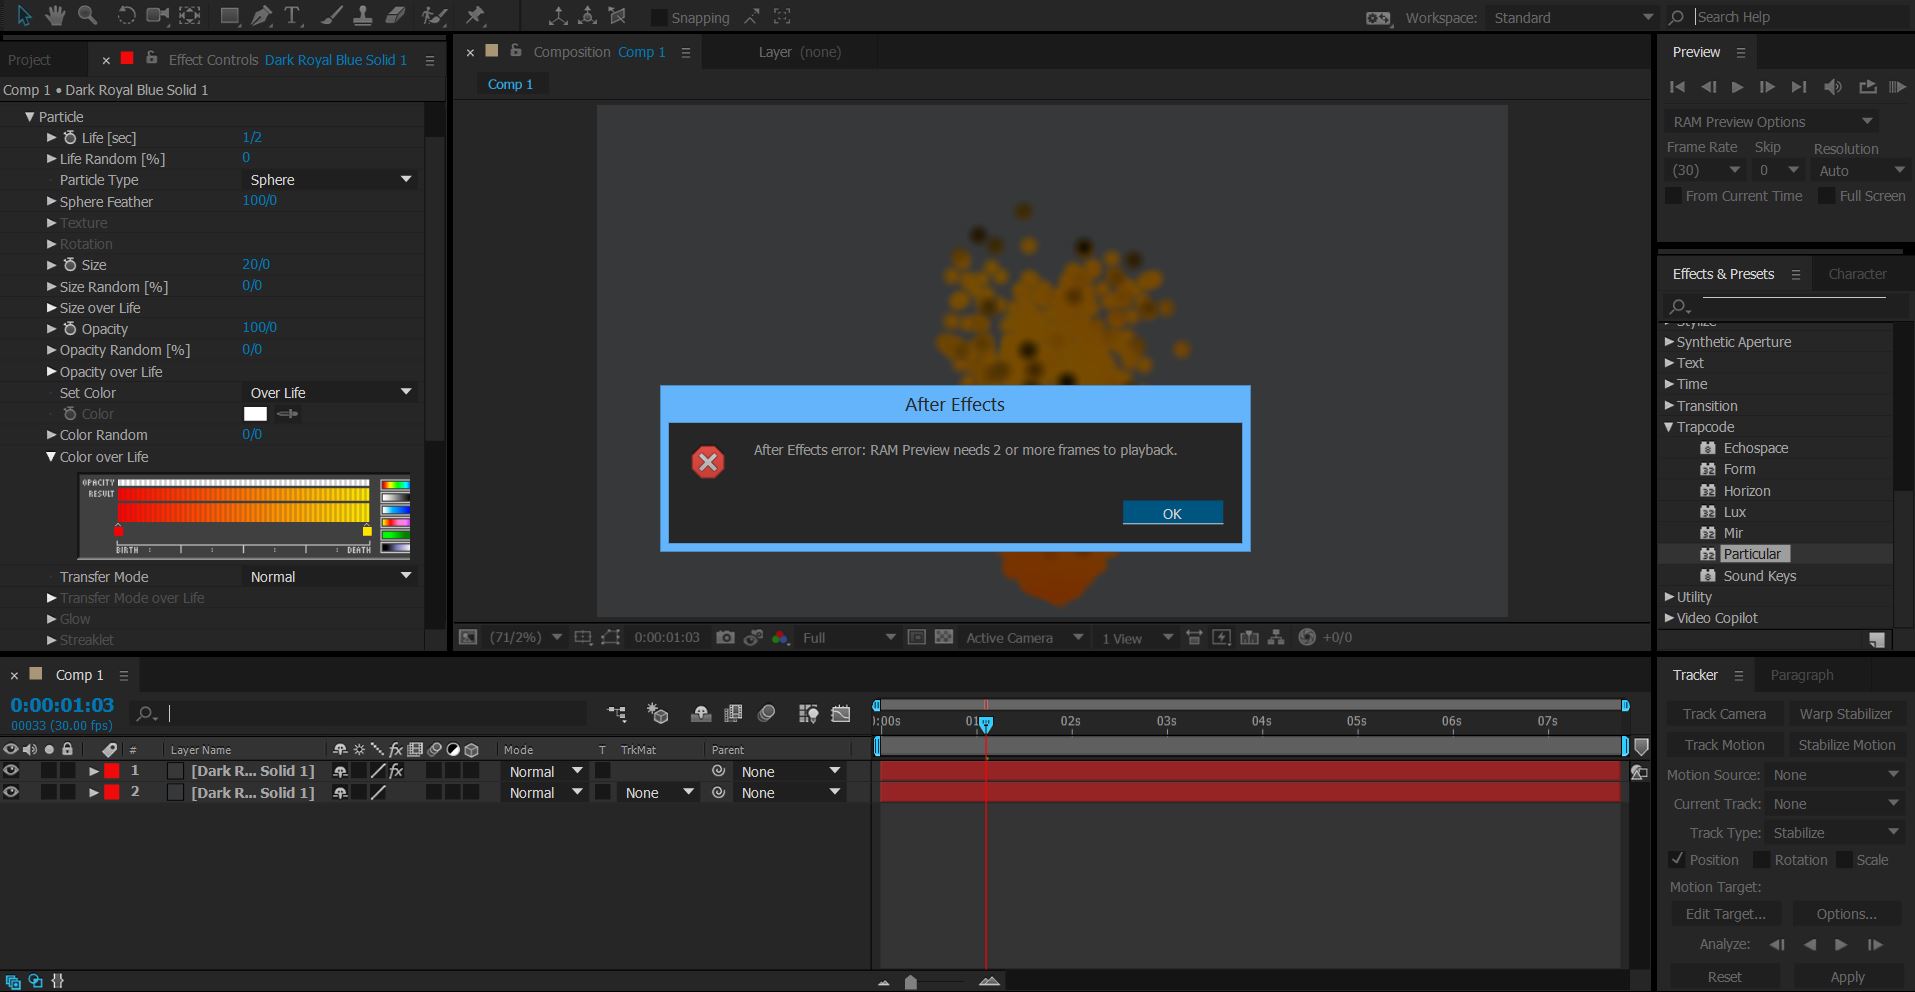Uncheck Position in Tracker panel
1915x992 pixels.
[x=1677, y=859]
